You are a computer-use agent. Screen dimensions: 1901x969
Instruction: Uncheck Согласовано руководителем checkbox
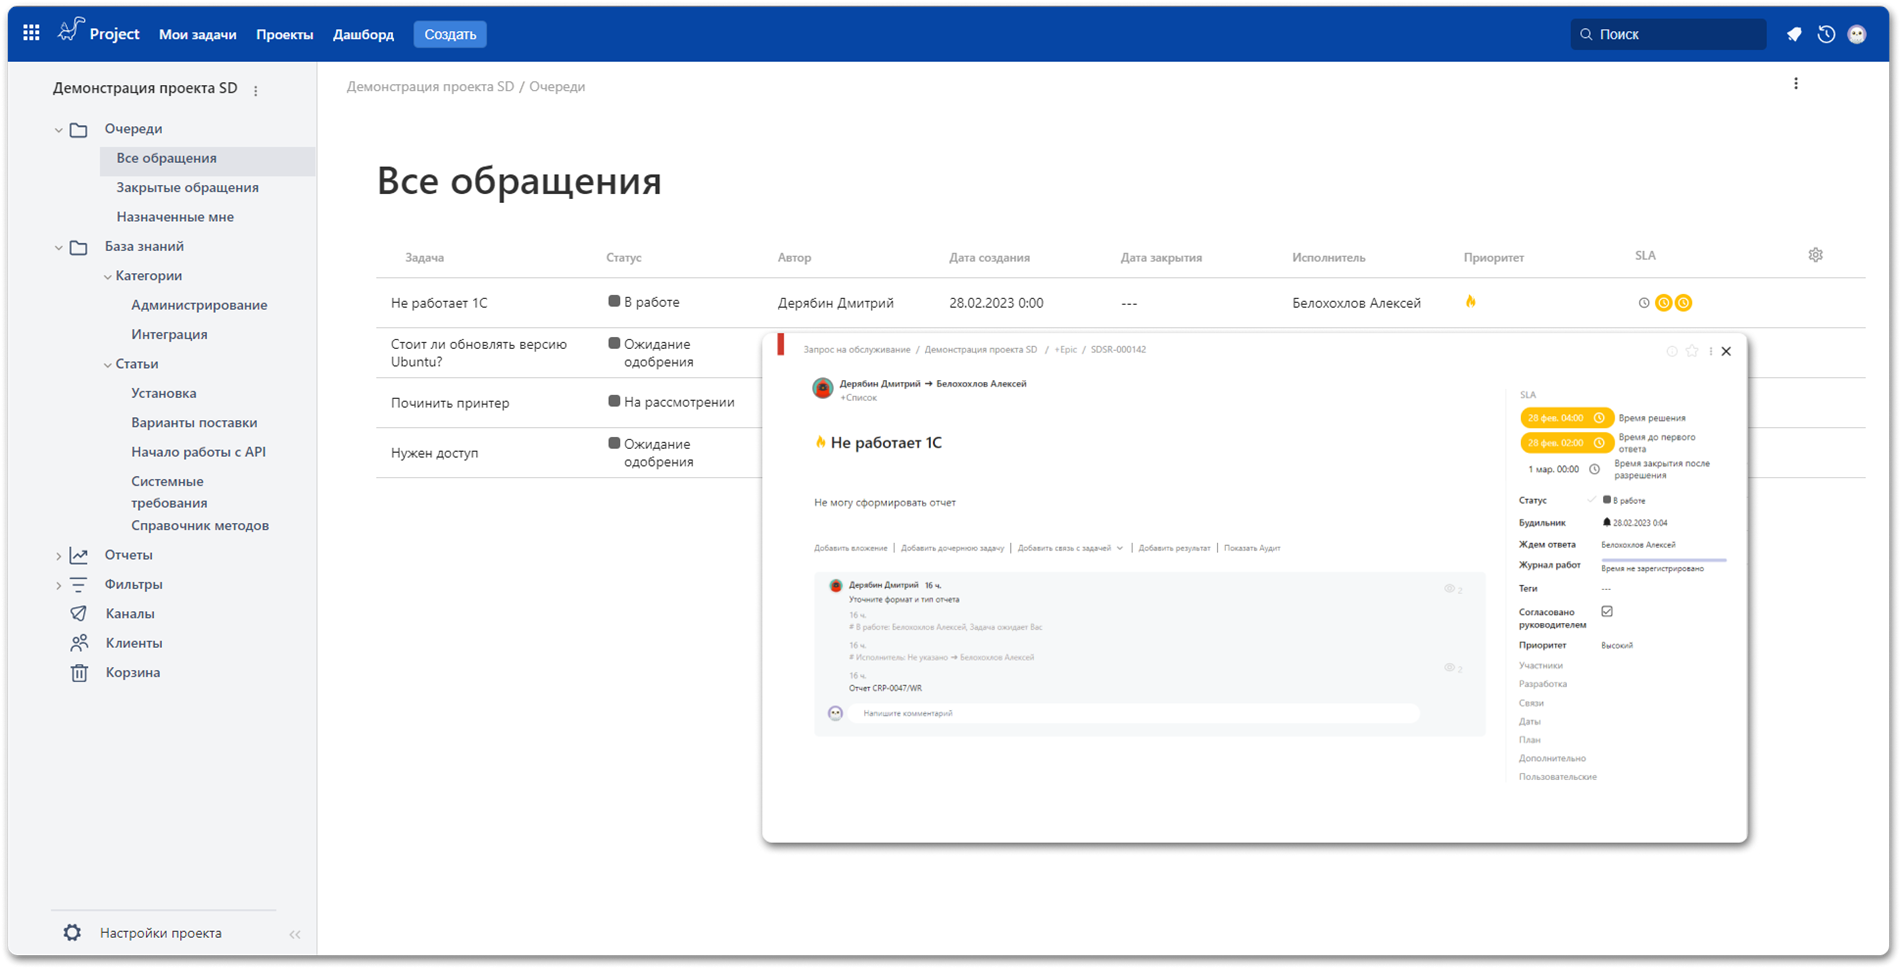coord(1606,611)
